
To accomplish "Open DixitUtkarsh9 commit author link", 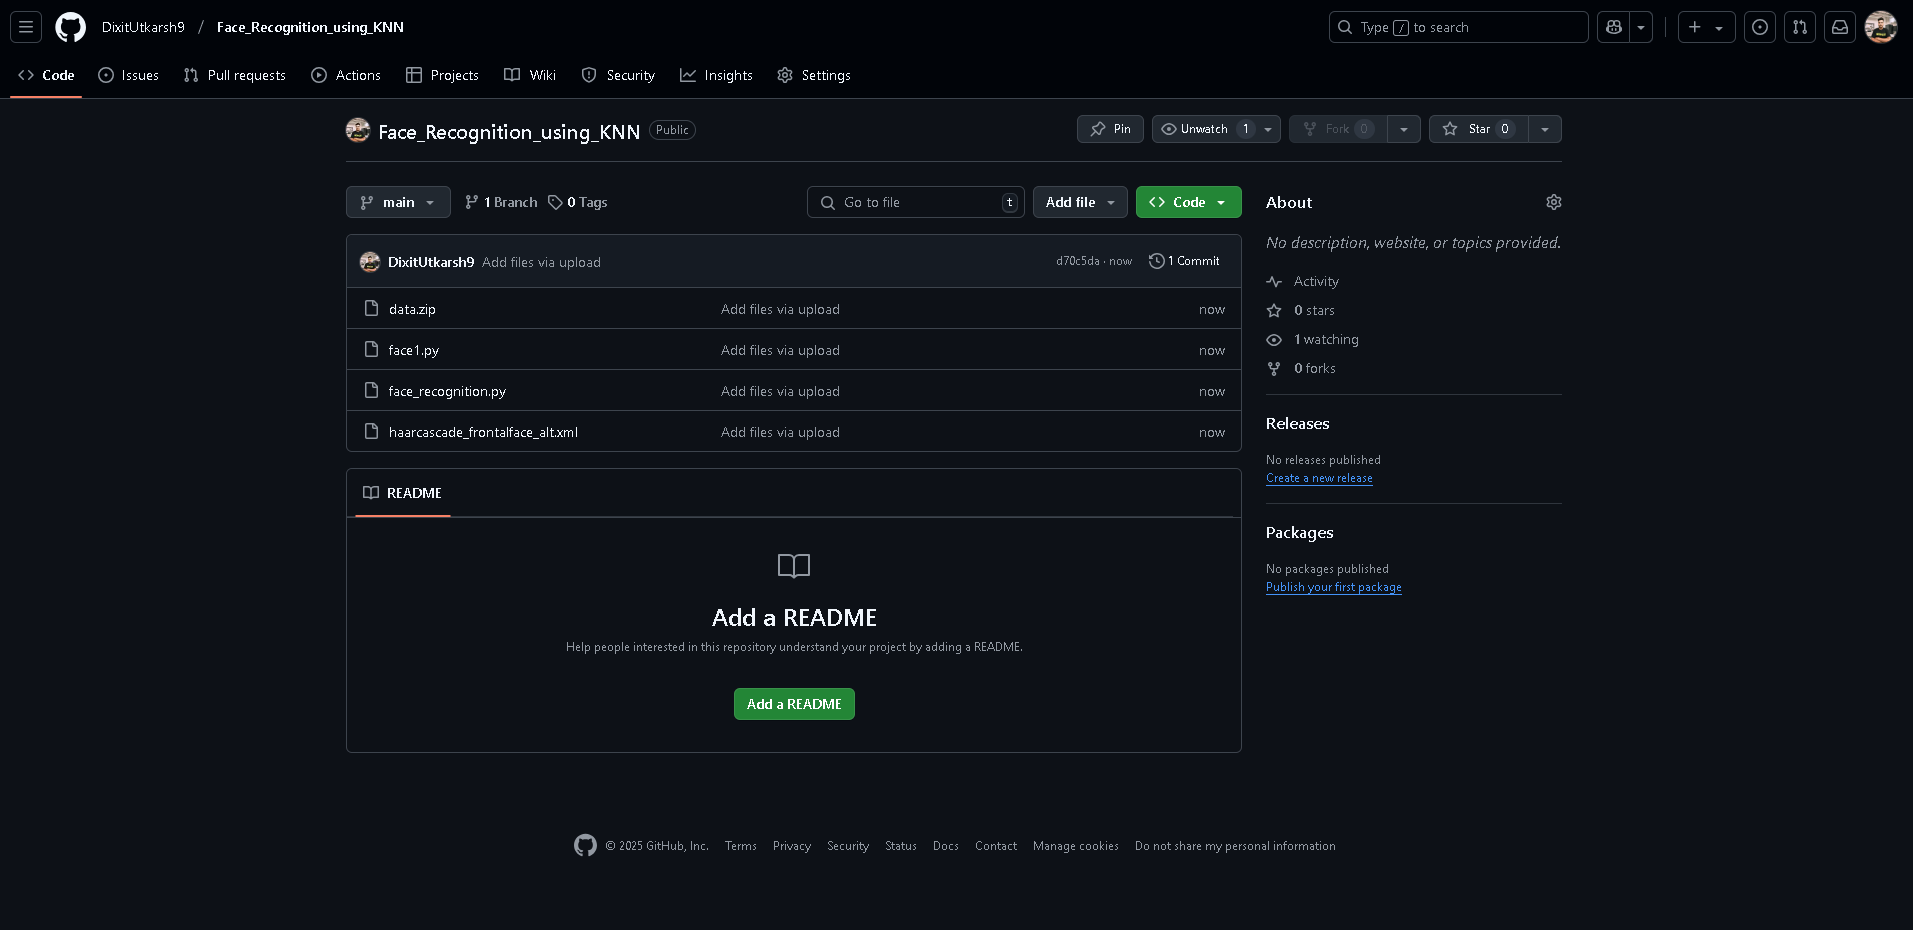I will (x=431, y=262).
